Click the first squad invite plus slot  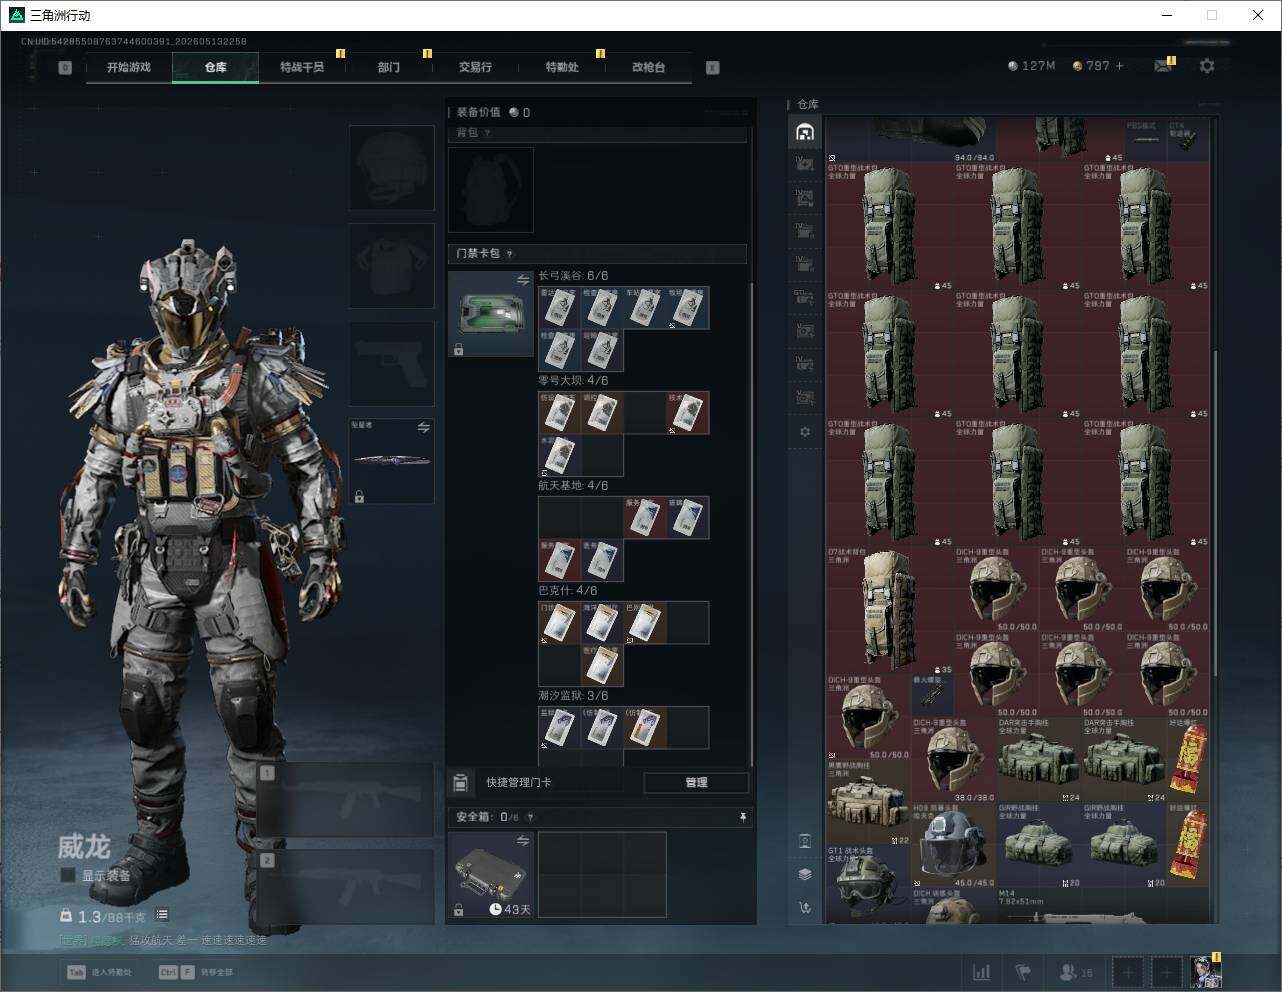(1128, 972)
